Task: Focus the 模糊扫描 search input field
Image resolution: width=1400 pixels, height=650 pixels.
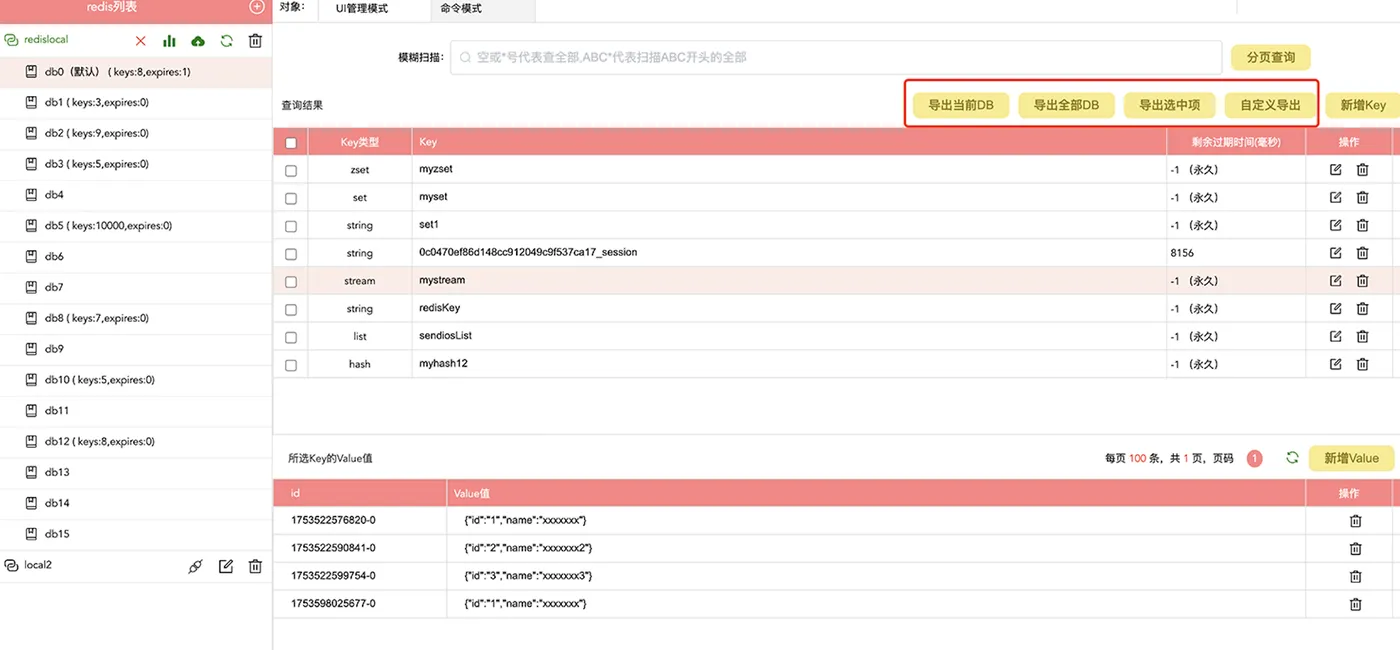Action: click(836, 58)
